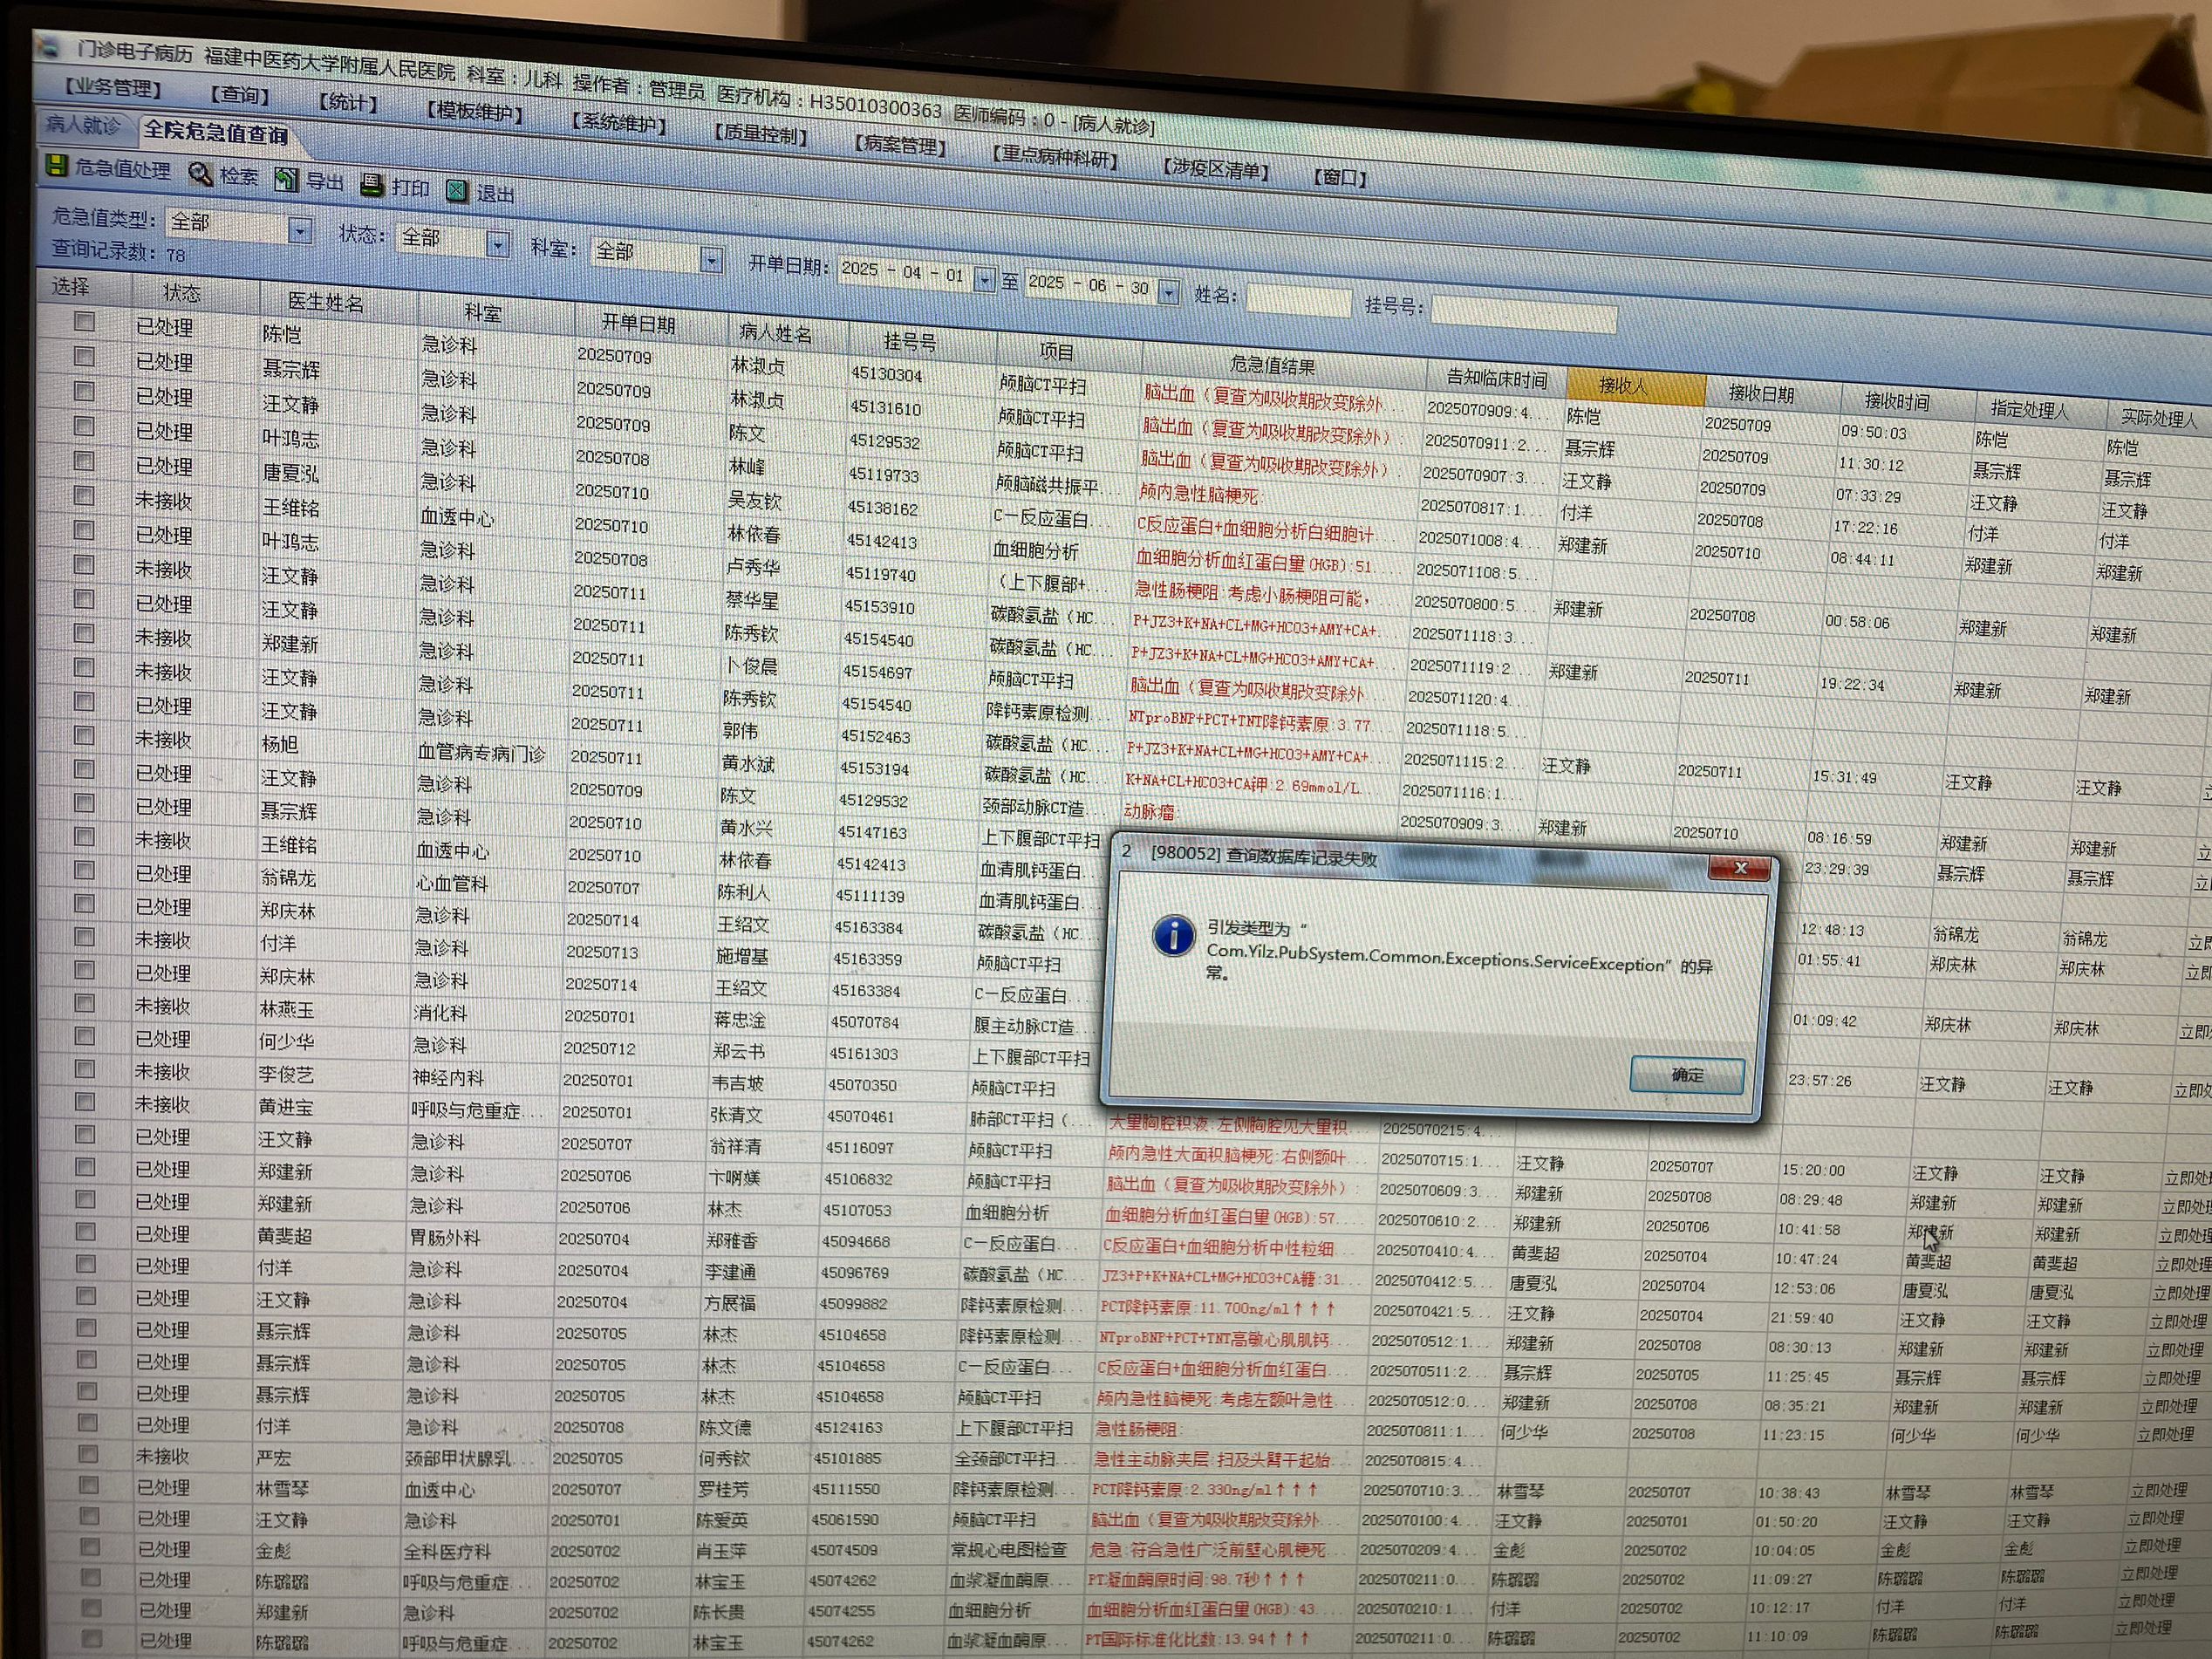
Task: Click the app icon in the title bar
Action: [x=48, y=45]
